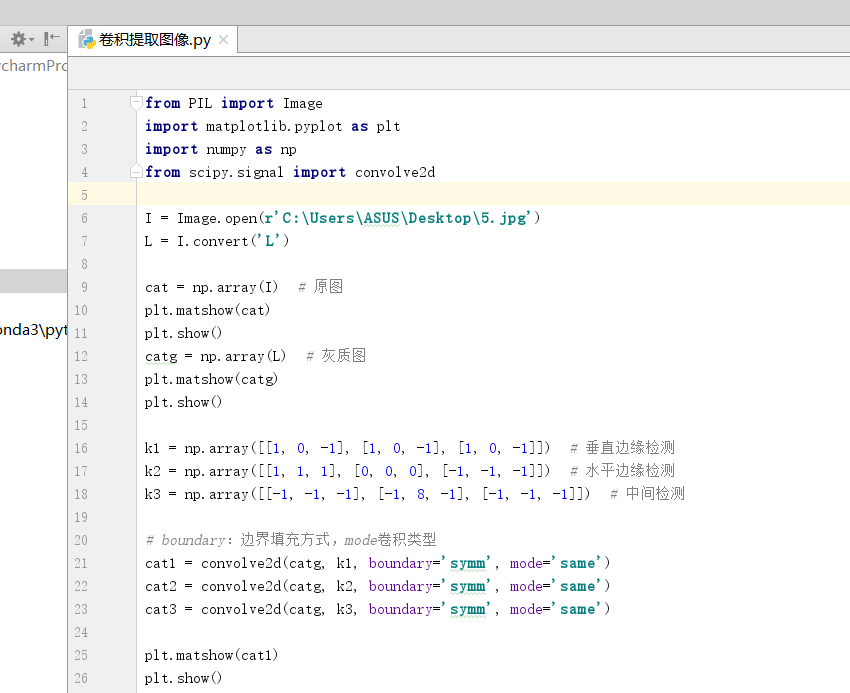Click variable 'k1' definition on line 16
This screenshot has height=693, width=850.
click(x=152, y=448)
